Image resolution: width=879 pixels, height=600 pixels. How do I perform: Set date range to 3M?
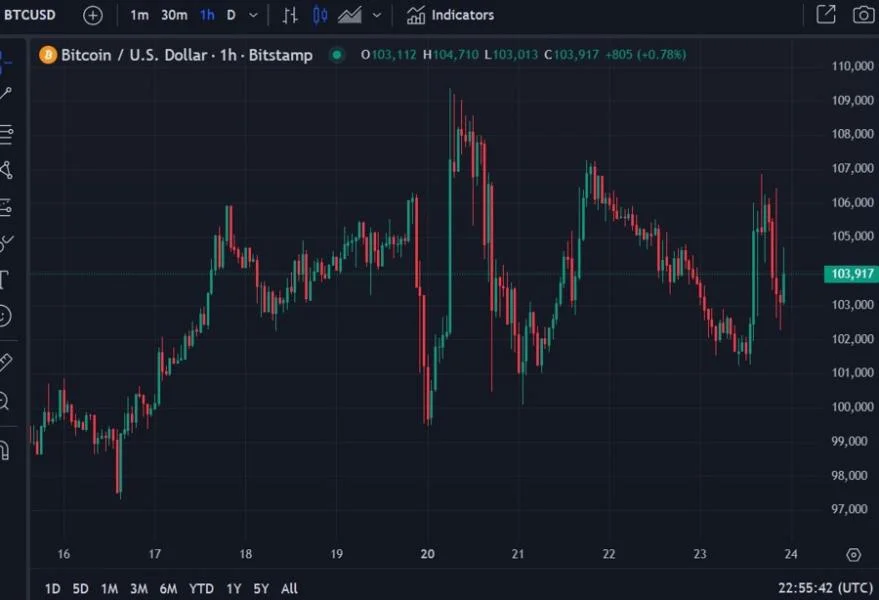point(139,588)
